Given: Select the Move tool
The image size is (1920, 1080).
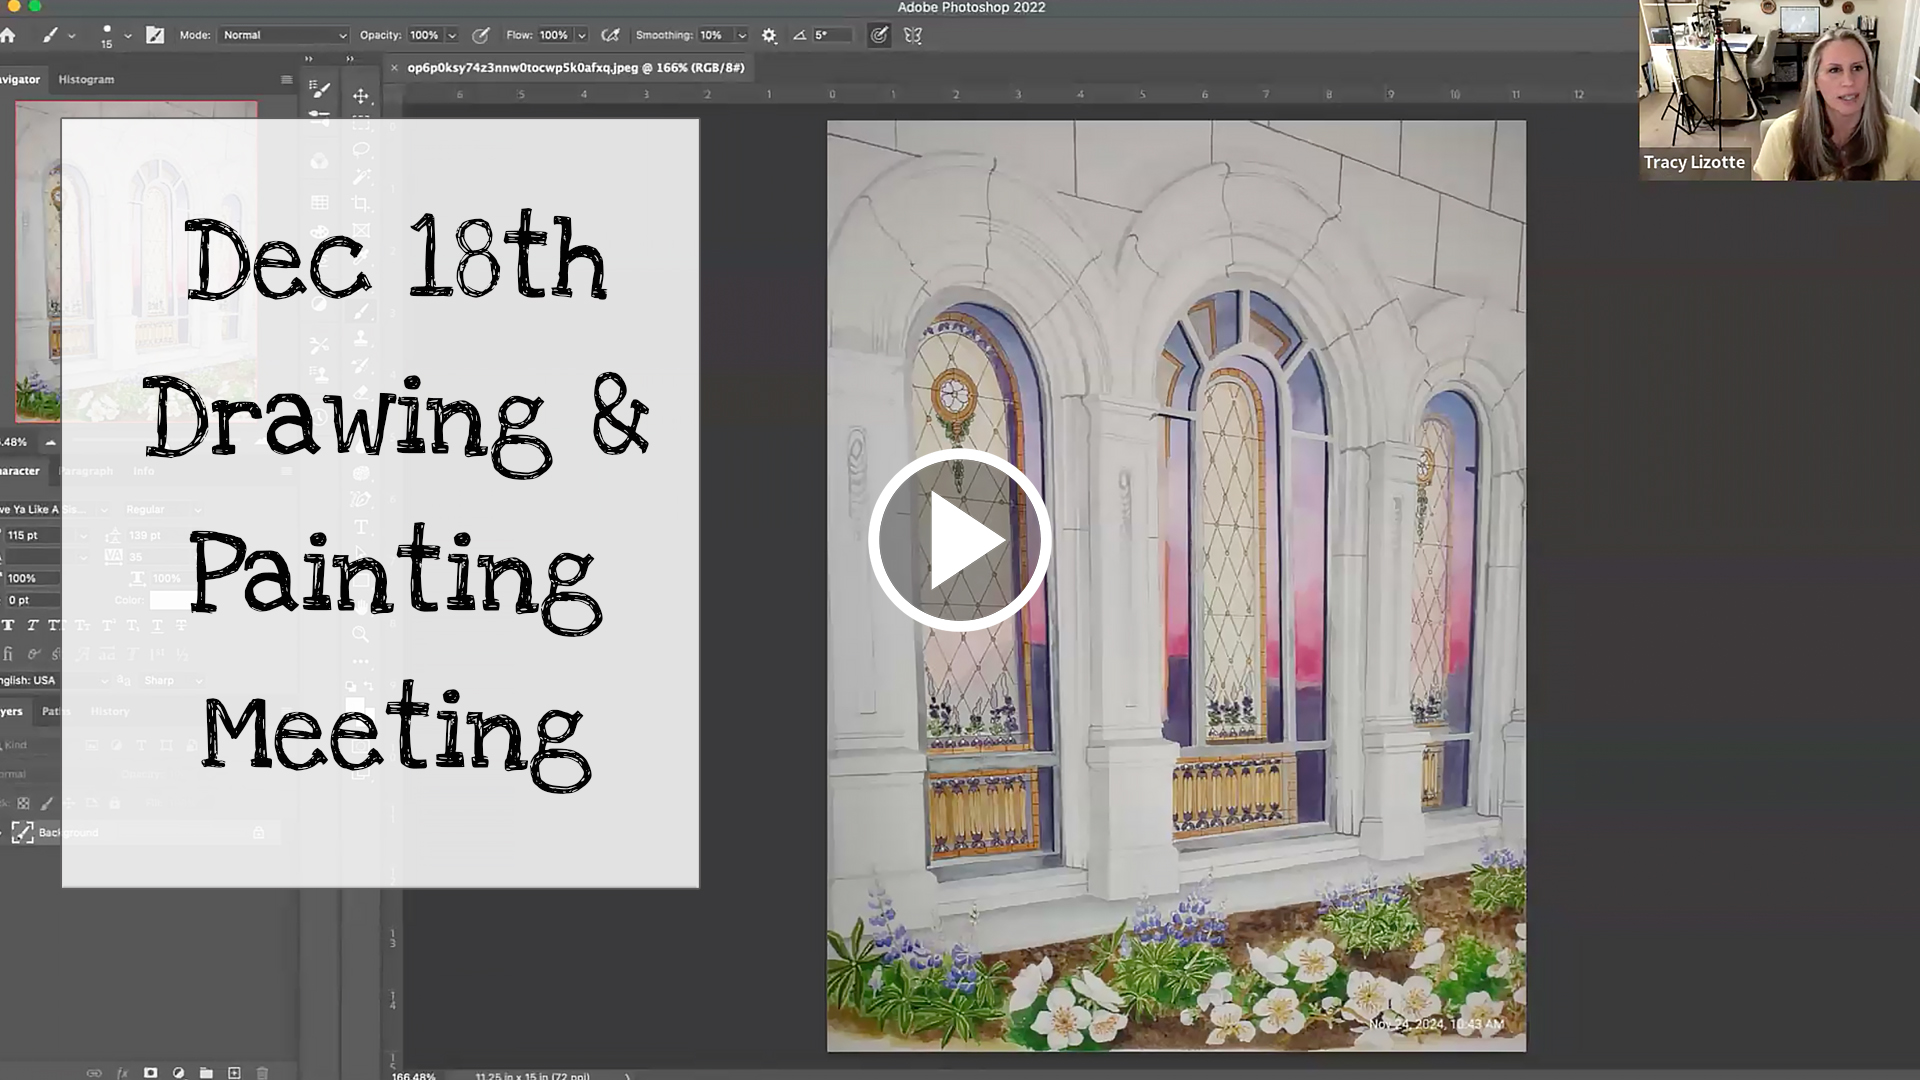Looking at the screenshot, I should click(361, 96).
